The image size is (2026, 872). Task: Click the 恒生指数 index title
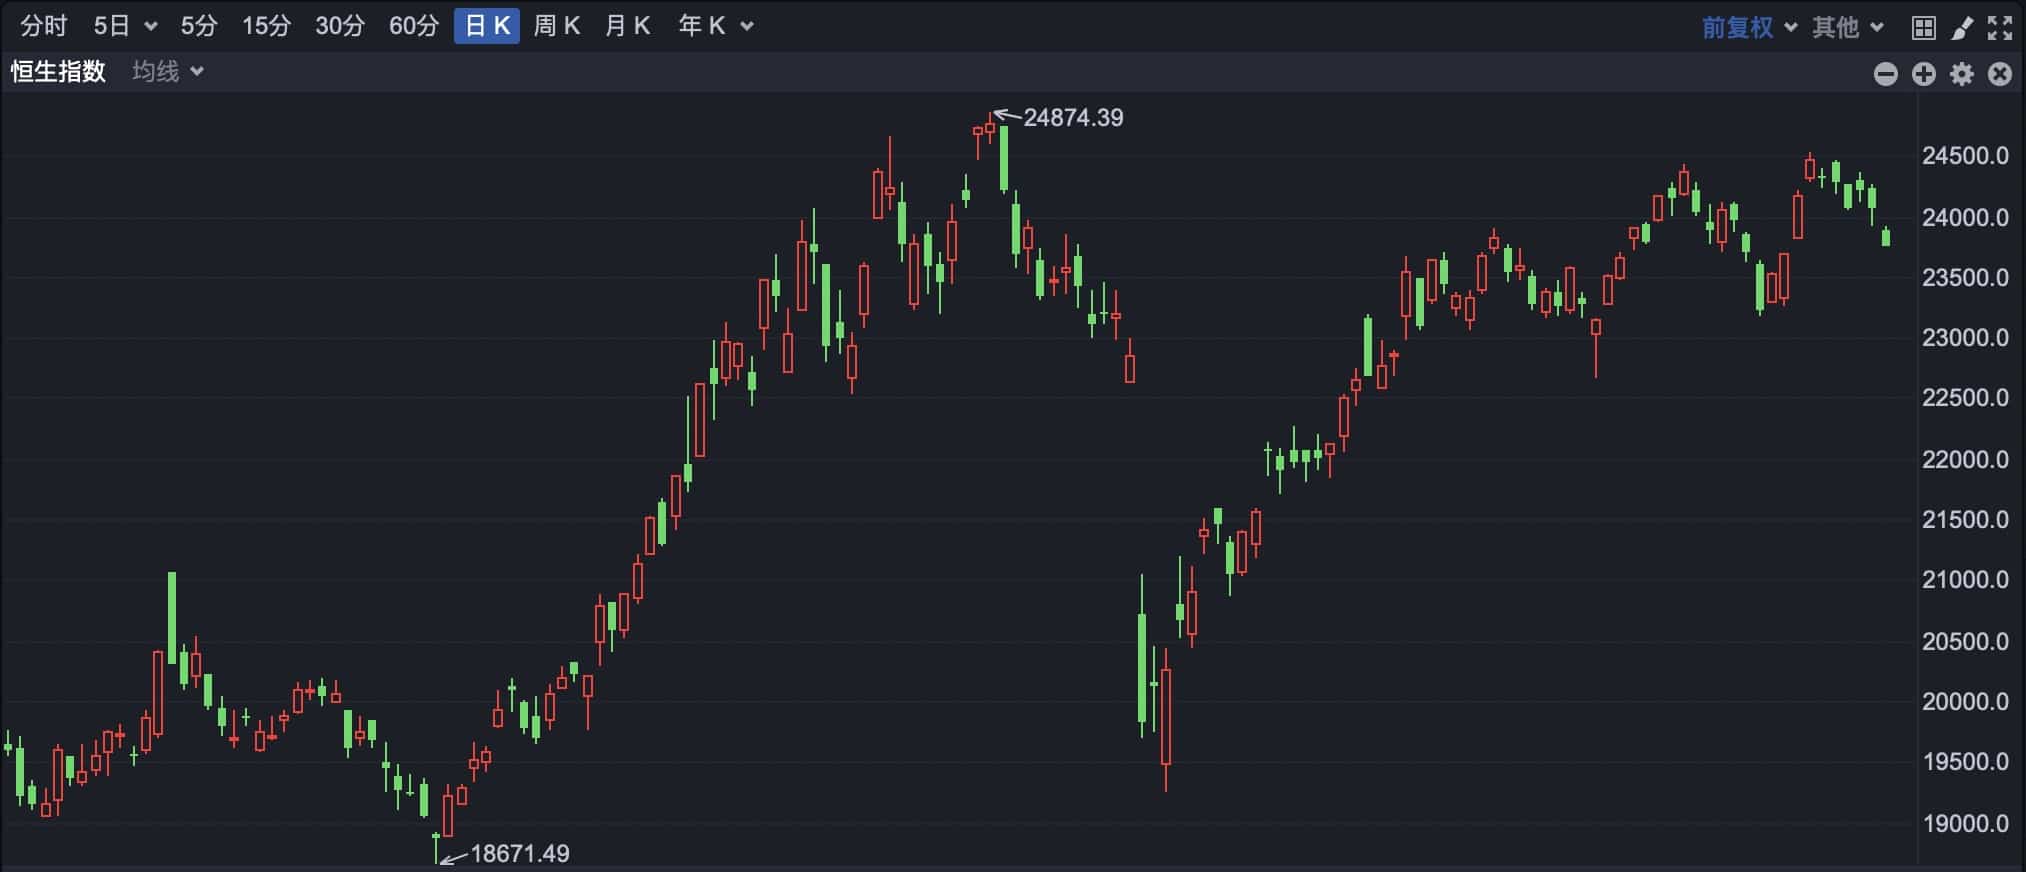pyautogui.click(x=58, y=71)
